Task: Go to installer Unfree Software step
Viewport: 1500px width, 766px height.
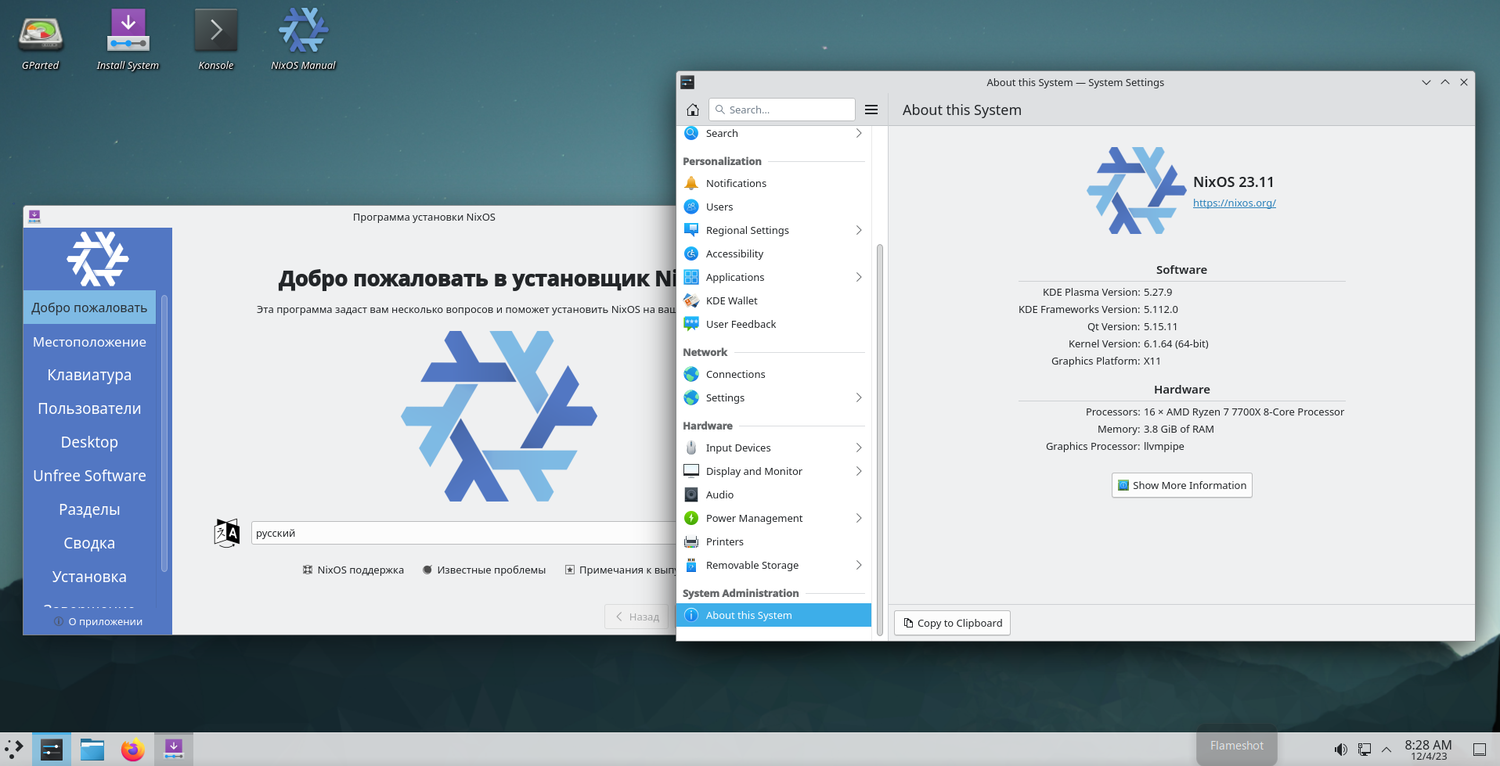Action: 90,476
